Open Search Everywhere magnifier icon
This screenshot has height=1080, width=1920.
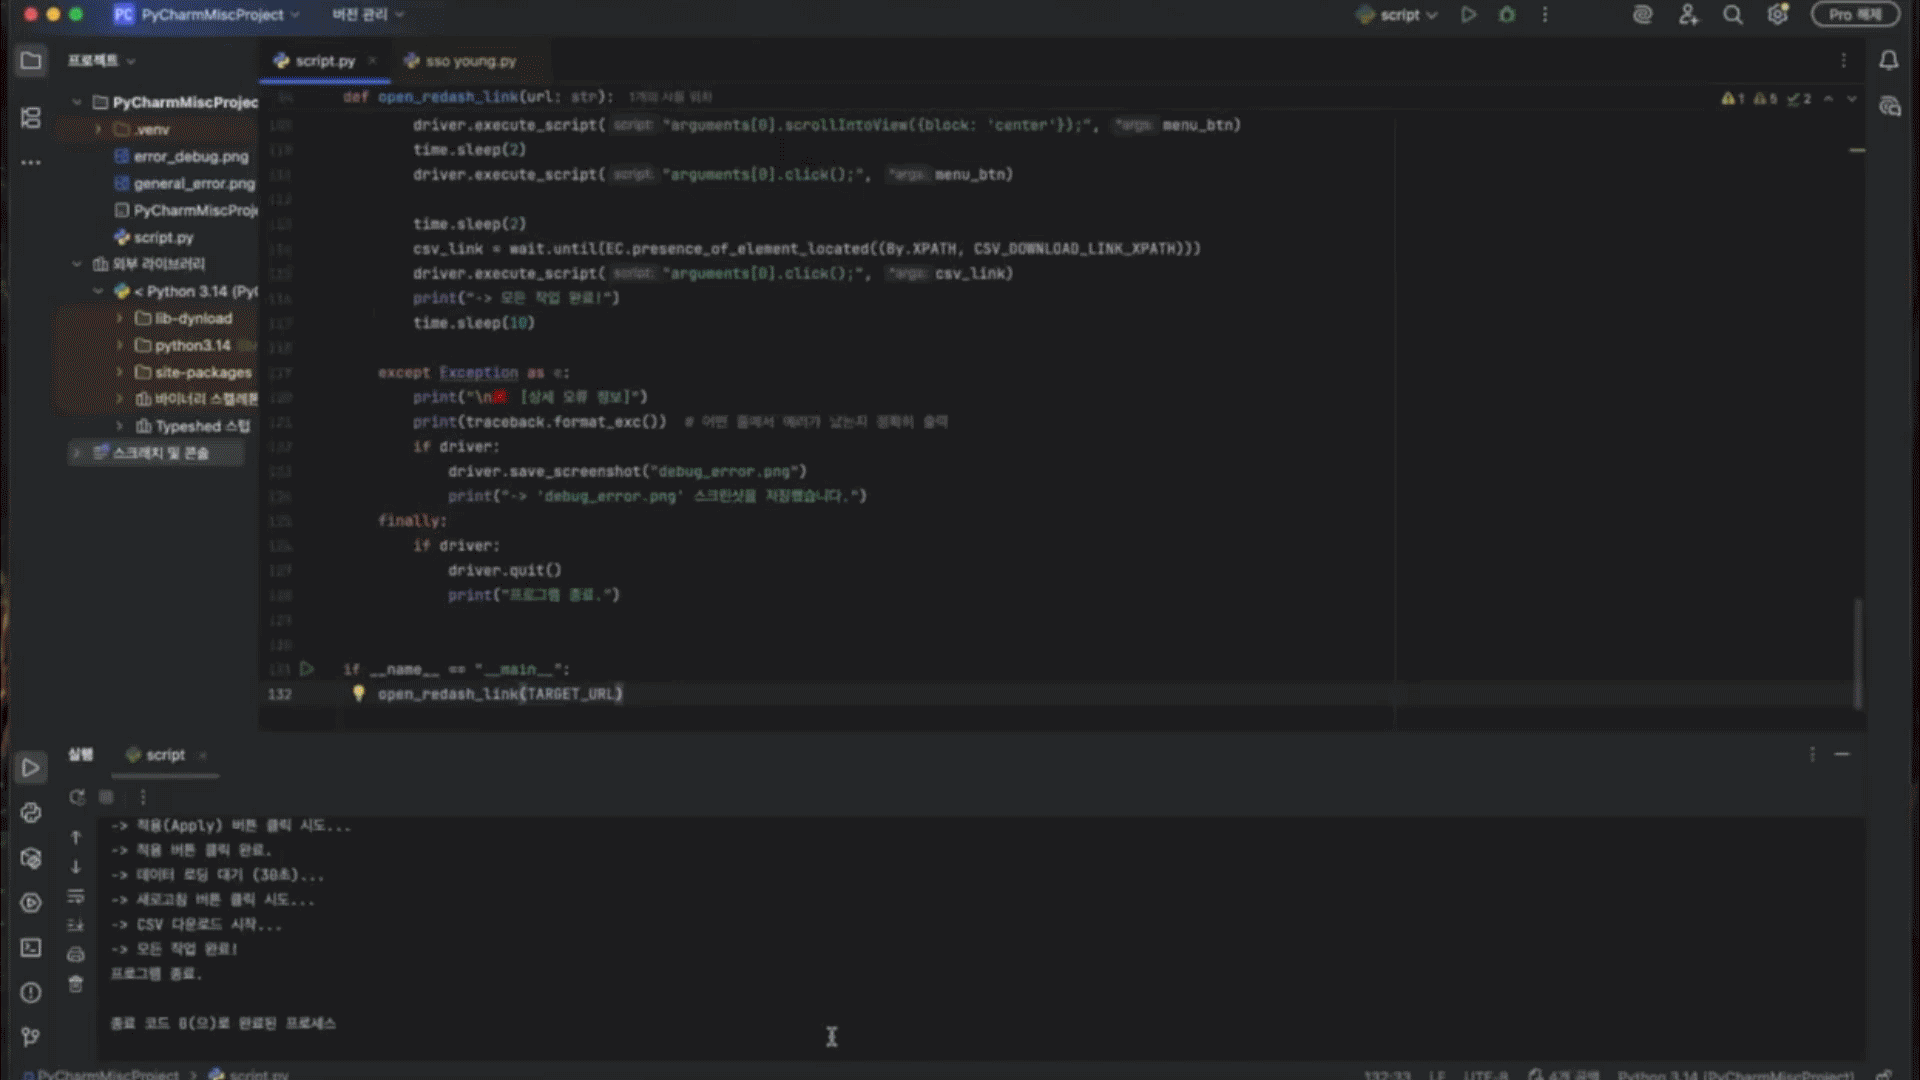pos(1733,15)
